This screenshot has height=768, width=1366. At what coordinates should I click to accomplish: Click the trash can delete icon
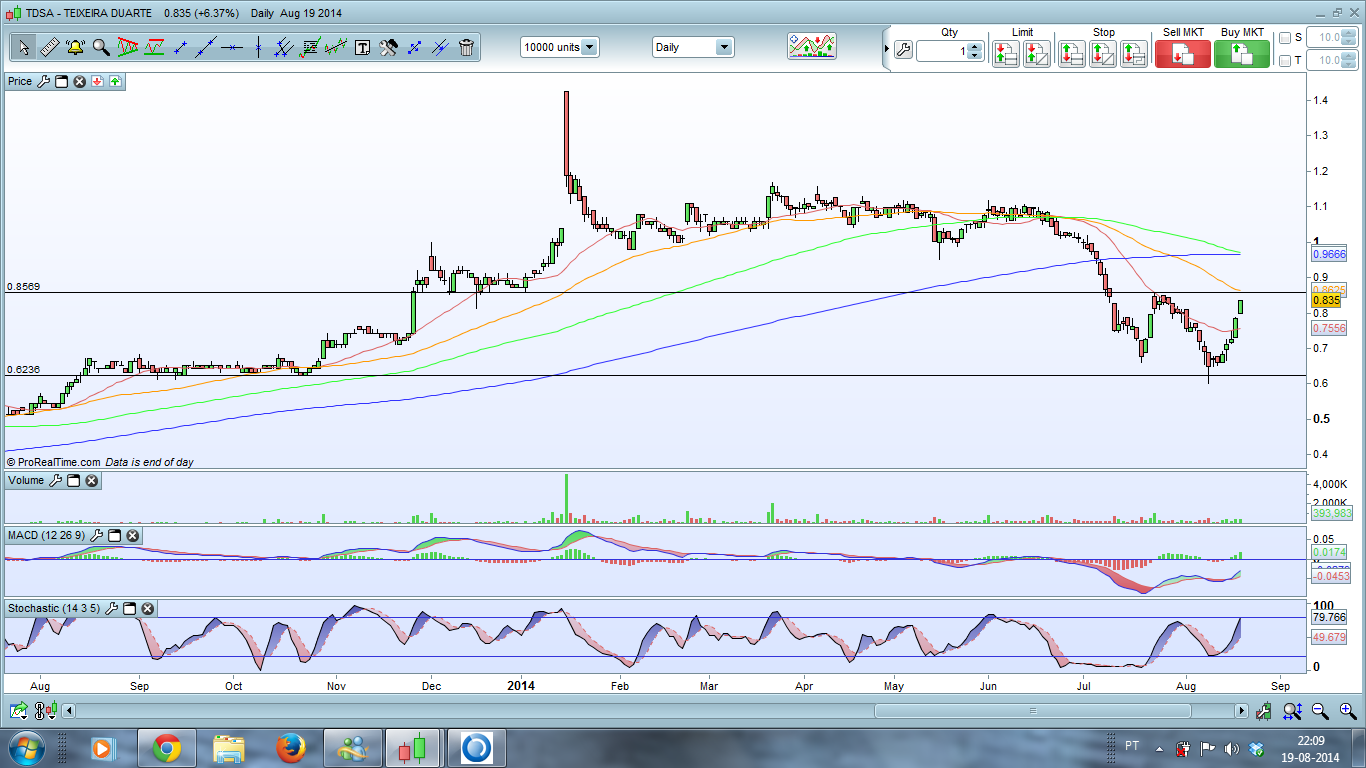pos(467,47)
